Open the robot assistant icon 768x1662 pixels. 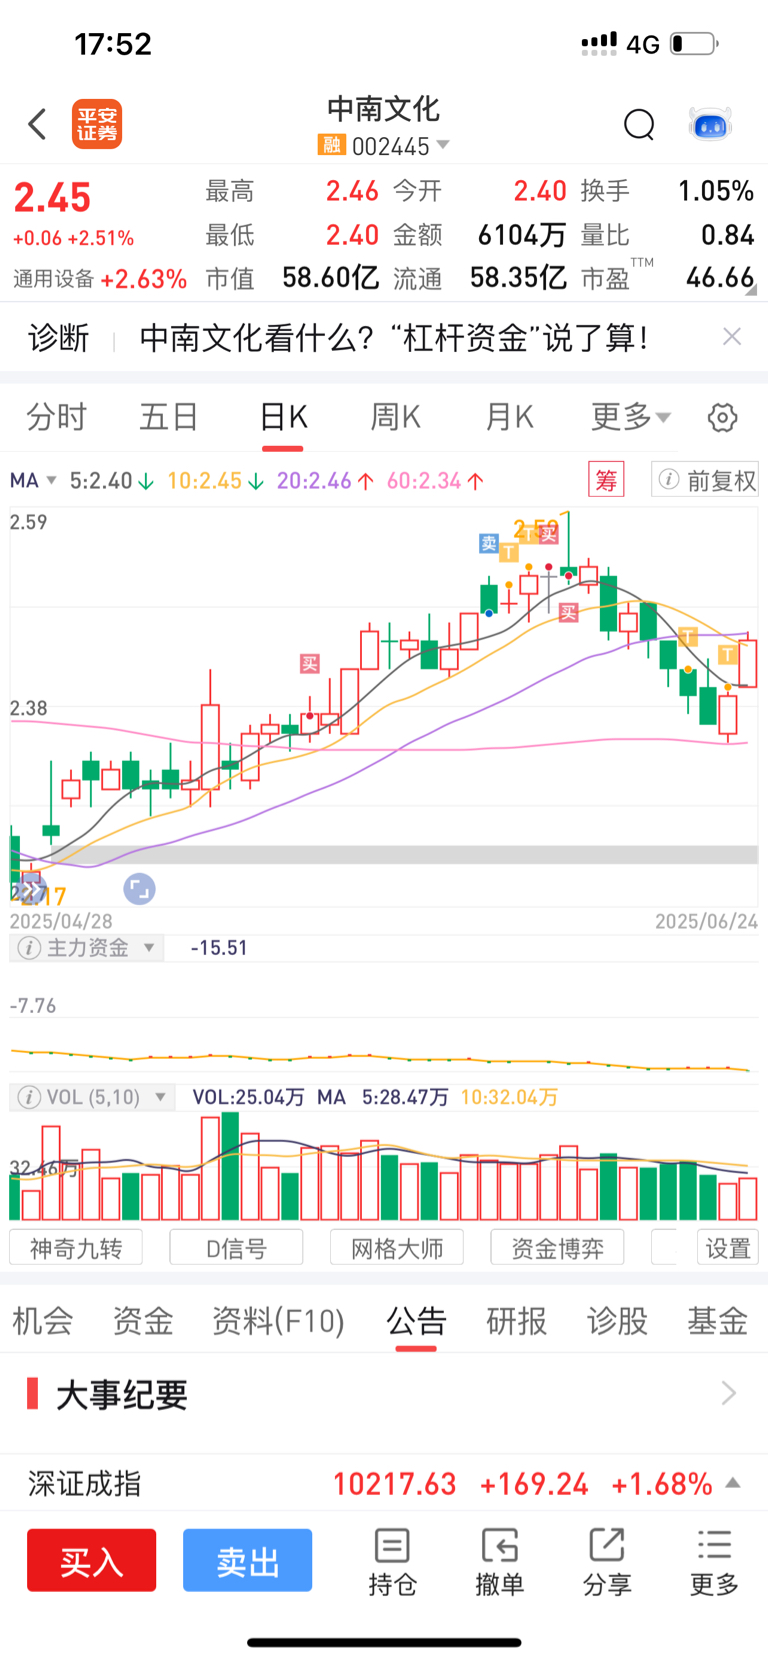[x=711, y=125]
